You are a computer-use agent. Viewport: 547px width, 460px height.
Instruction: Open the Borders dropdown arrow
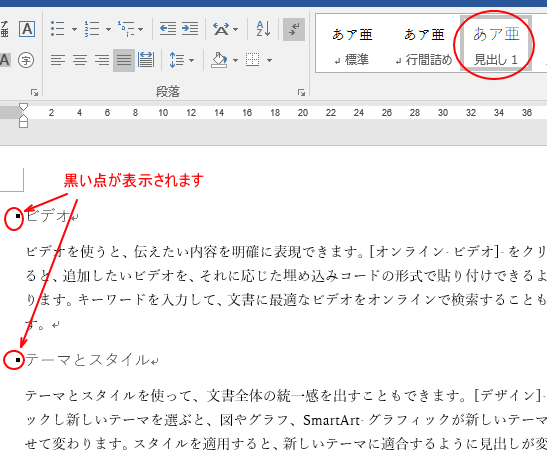(x=269, y=60)
